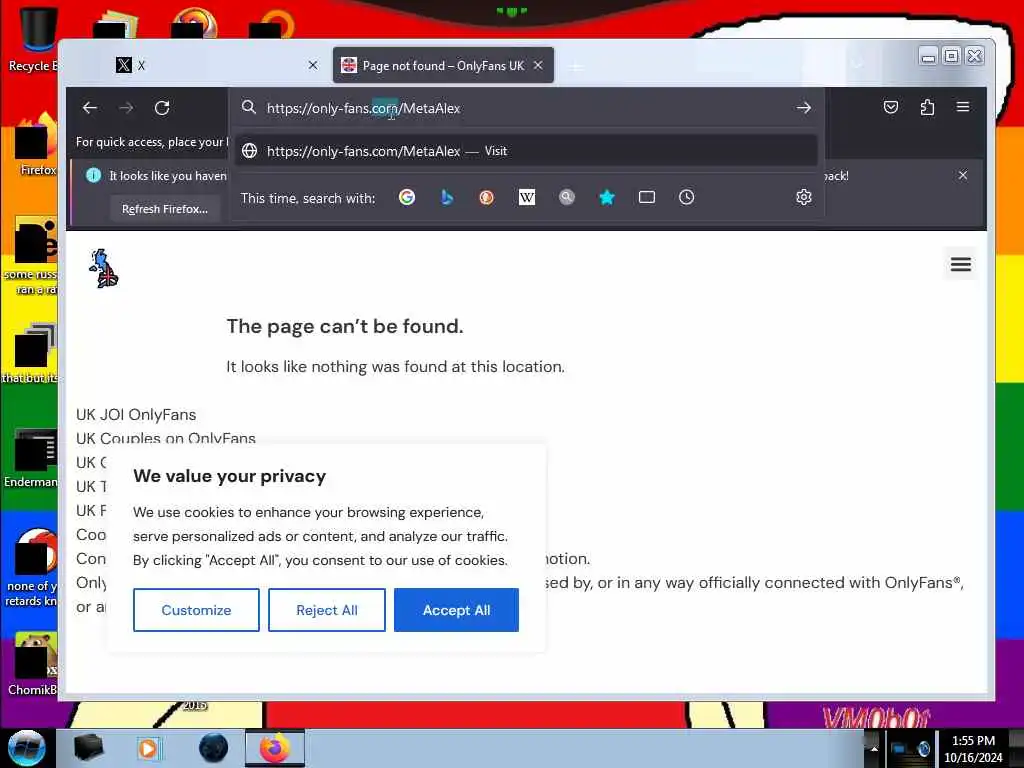Search this time with Wikipedia icon
This screenshot has height=768, width=1024.
[x=526, y=197]
